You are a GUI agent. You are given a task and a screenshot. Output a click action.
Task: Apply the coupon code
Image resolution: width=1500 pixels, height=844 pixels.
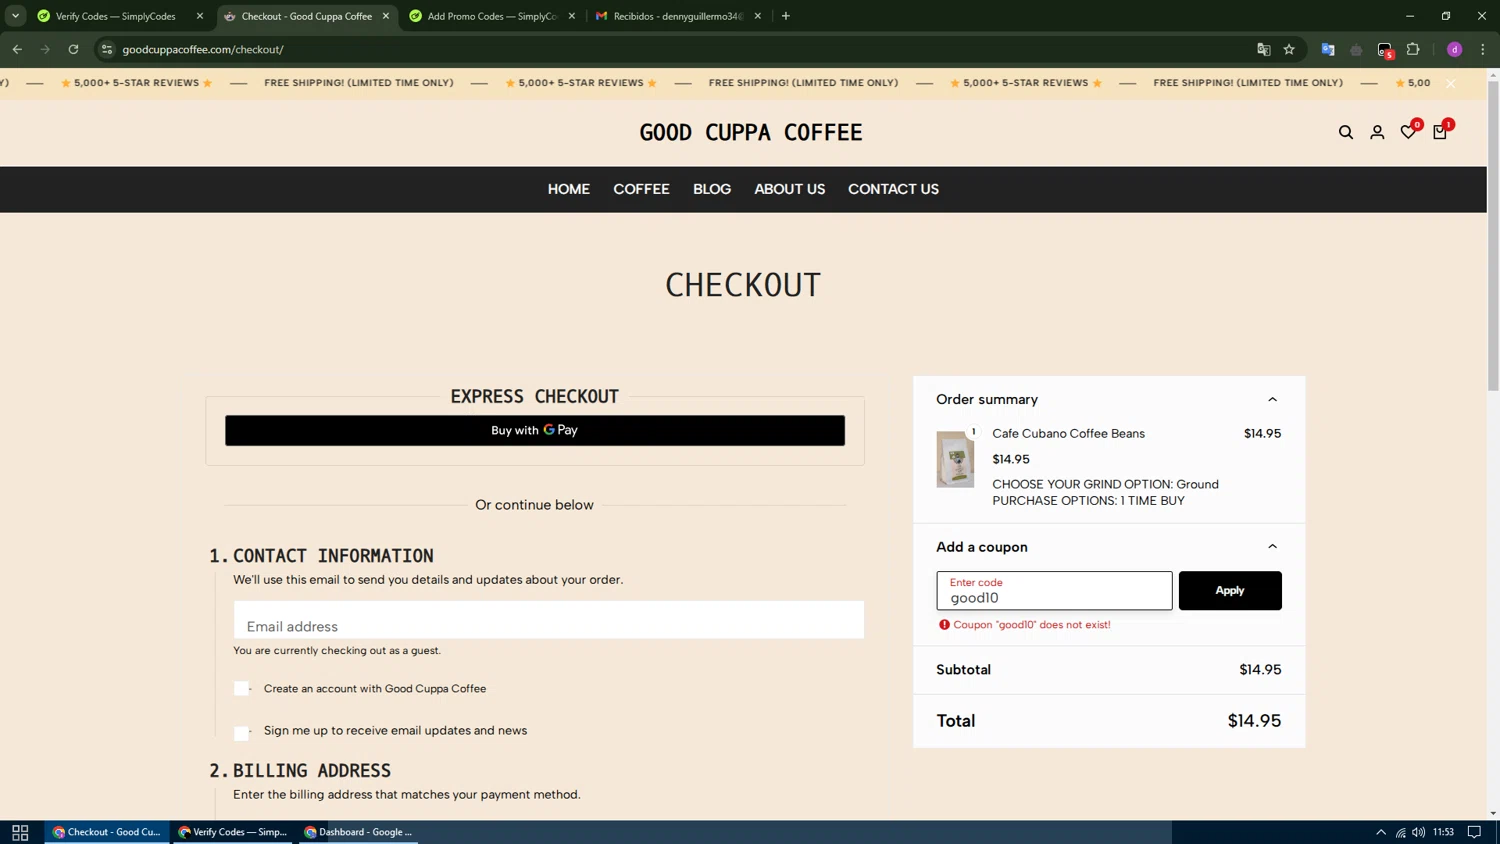click(x=1230, y=591)
